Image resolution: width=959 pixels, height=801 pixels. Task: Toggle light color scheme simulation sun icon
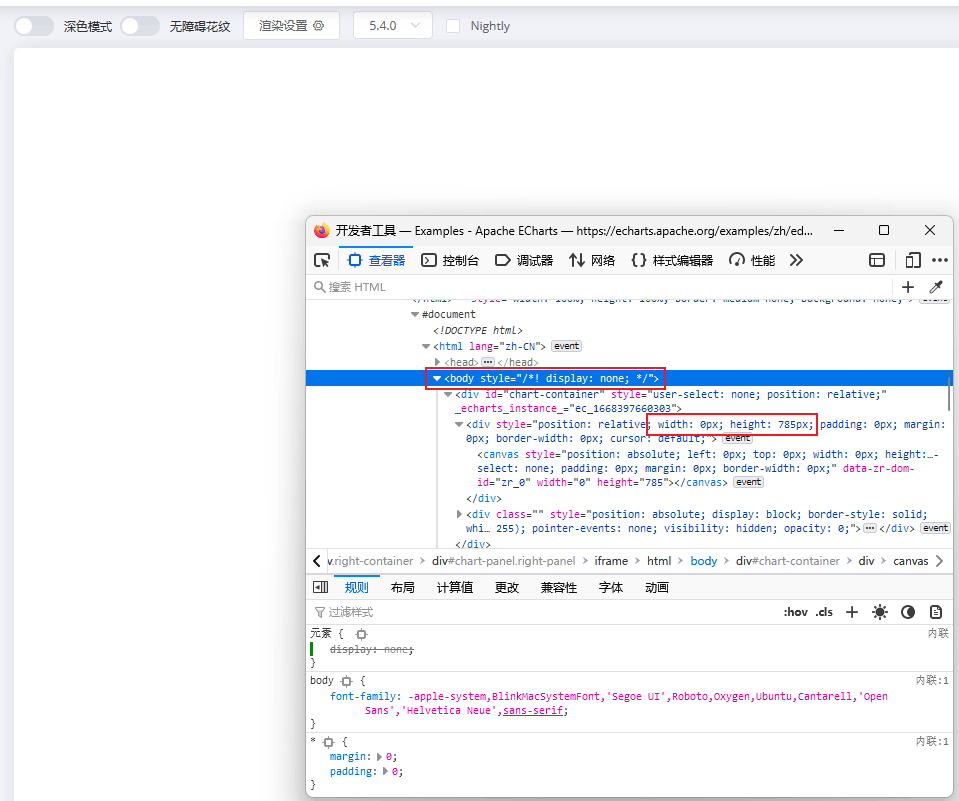coord(879,612)
